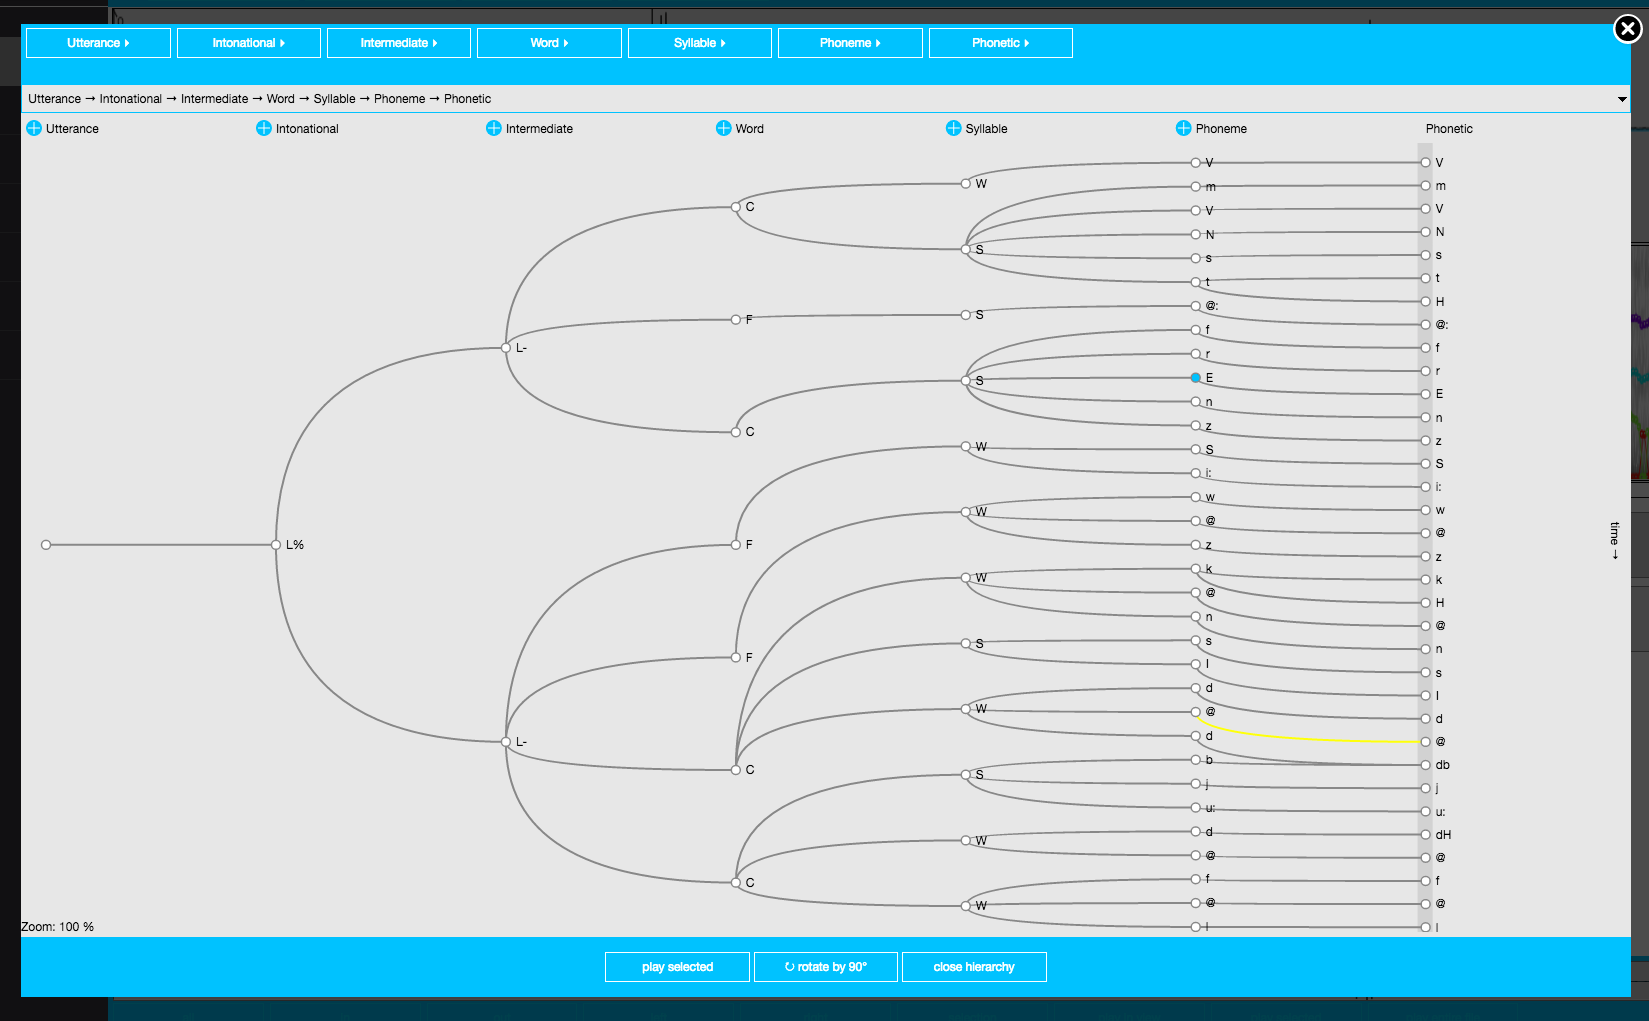Open the Word level menu
This screenshot has height=1021, width=1649.
point(549,43)
